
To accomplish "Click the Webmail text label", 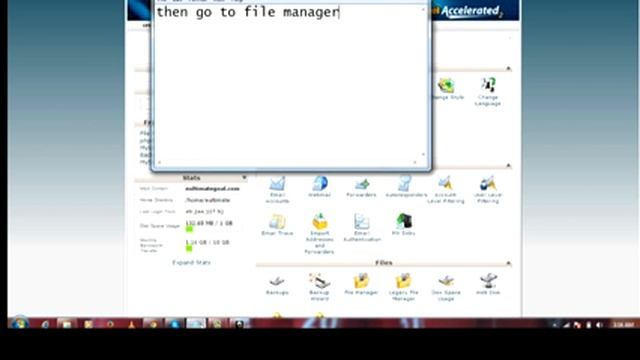I will [320, 195].
